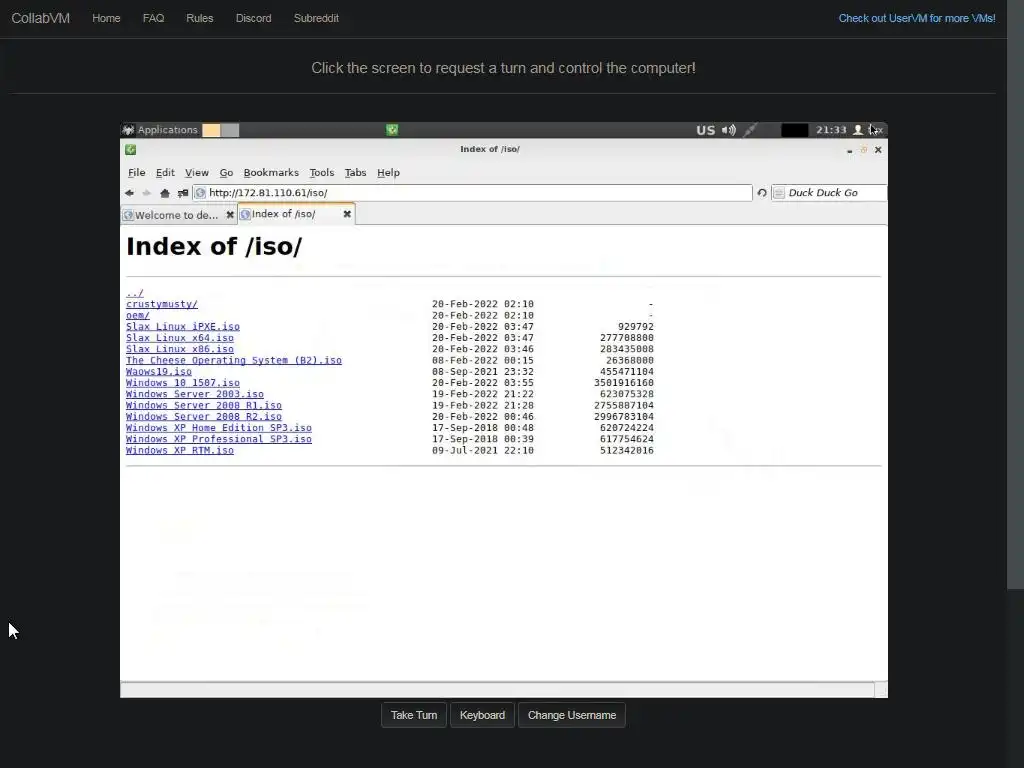This screenshot has height=768, width=1024.
Task: Reload the page with the refresh icon
Action: [x=761, y=193]
